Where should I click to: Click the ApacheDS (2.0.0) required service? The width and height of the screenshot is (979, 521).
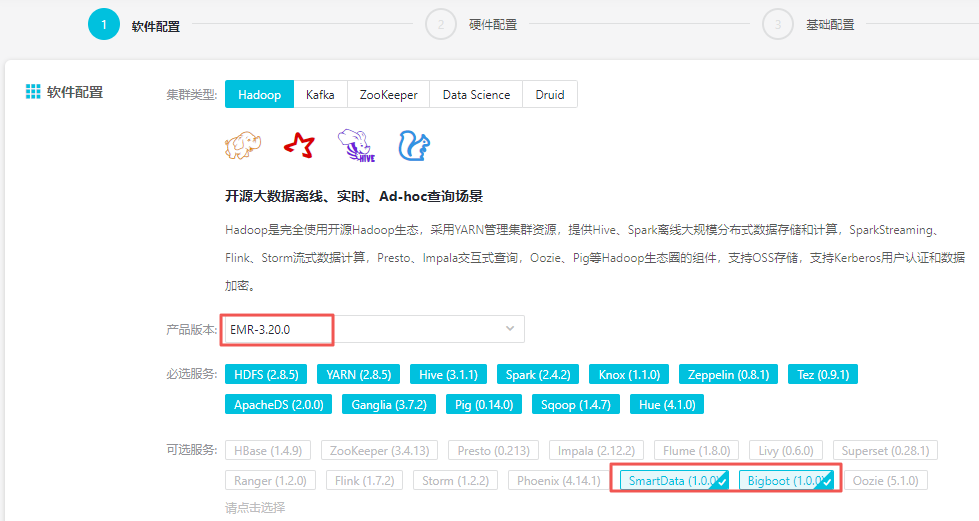click(278, 404)
